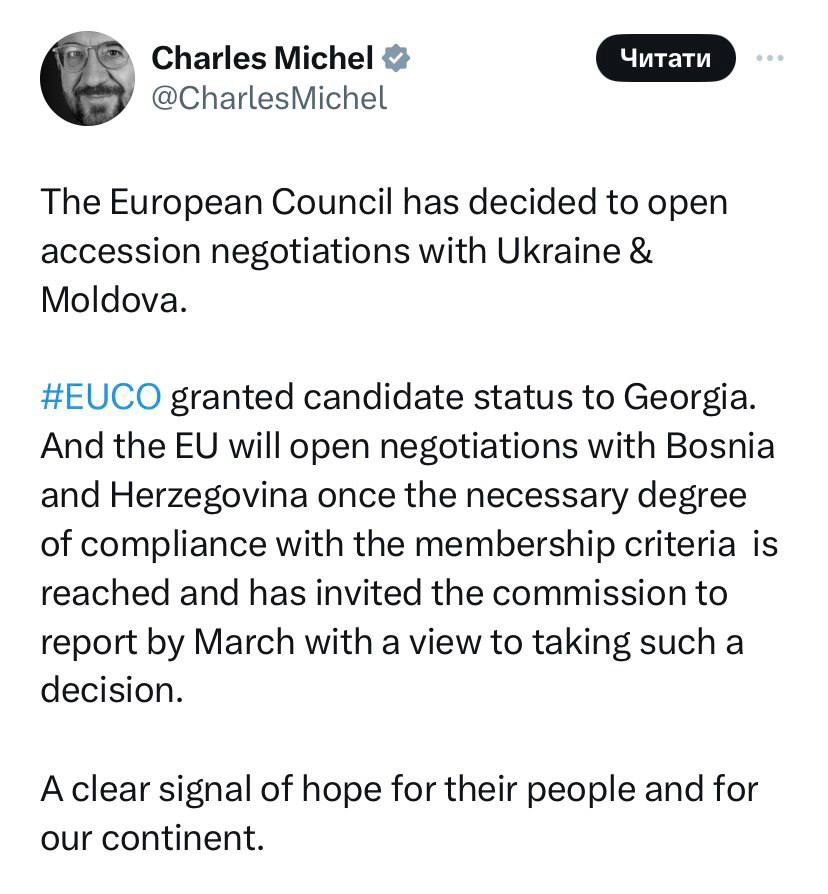This screenshot has height=894, width=828.
Task: Click the Charles Michel display name
Action: point(262,59)
